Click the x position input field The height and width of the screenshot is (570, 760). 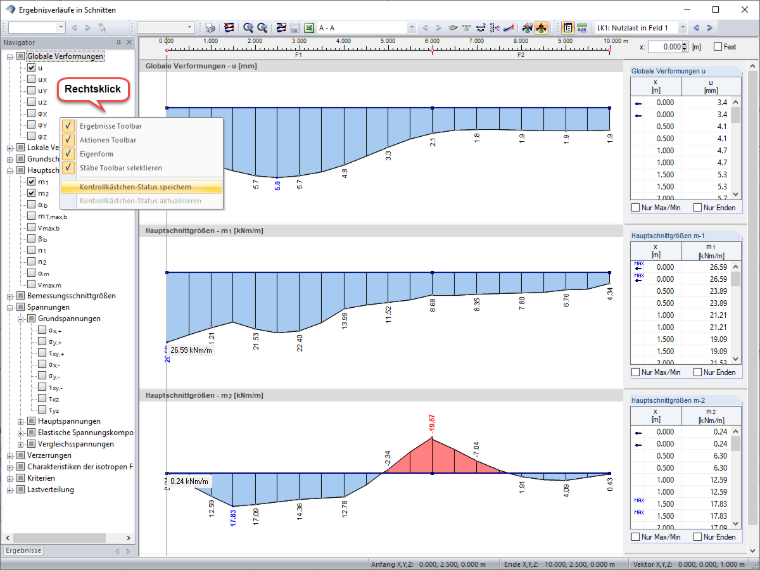pos(665,47)
